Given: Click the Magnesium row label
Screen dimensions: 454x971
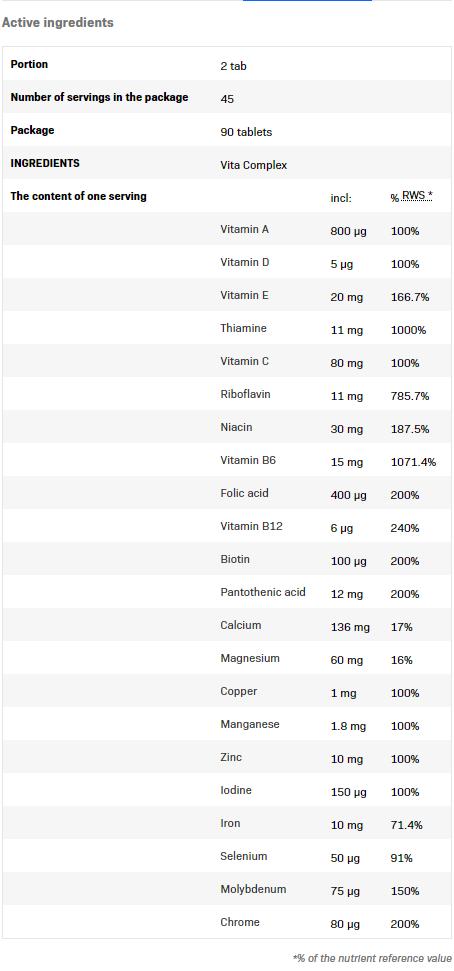Looking at the screenshot, I should tap(250, 658).
